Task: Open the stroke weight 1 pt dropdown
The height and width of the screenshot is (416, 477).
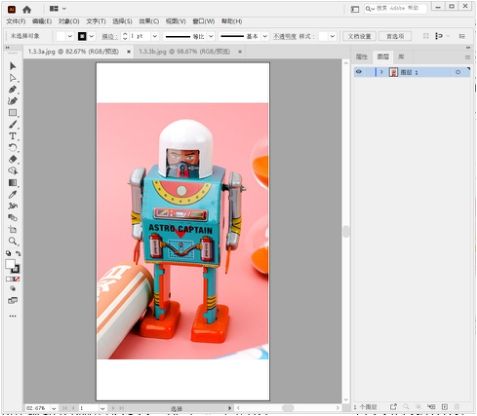Action: pyautogui.click(x=155, y=36)
